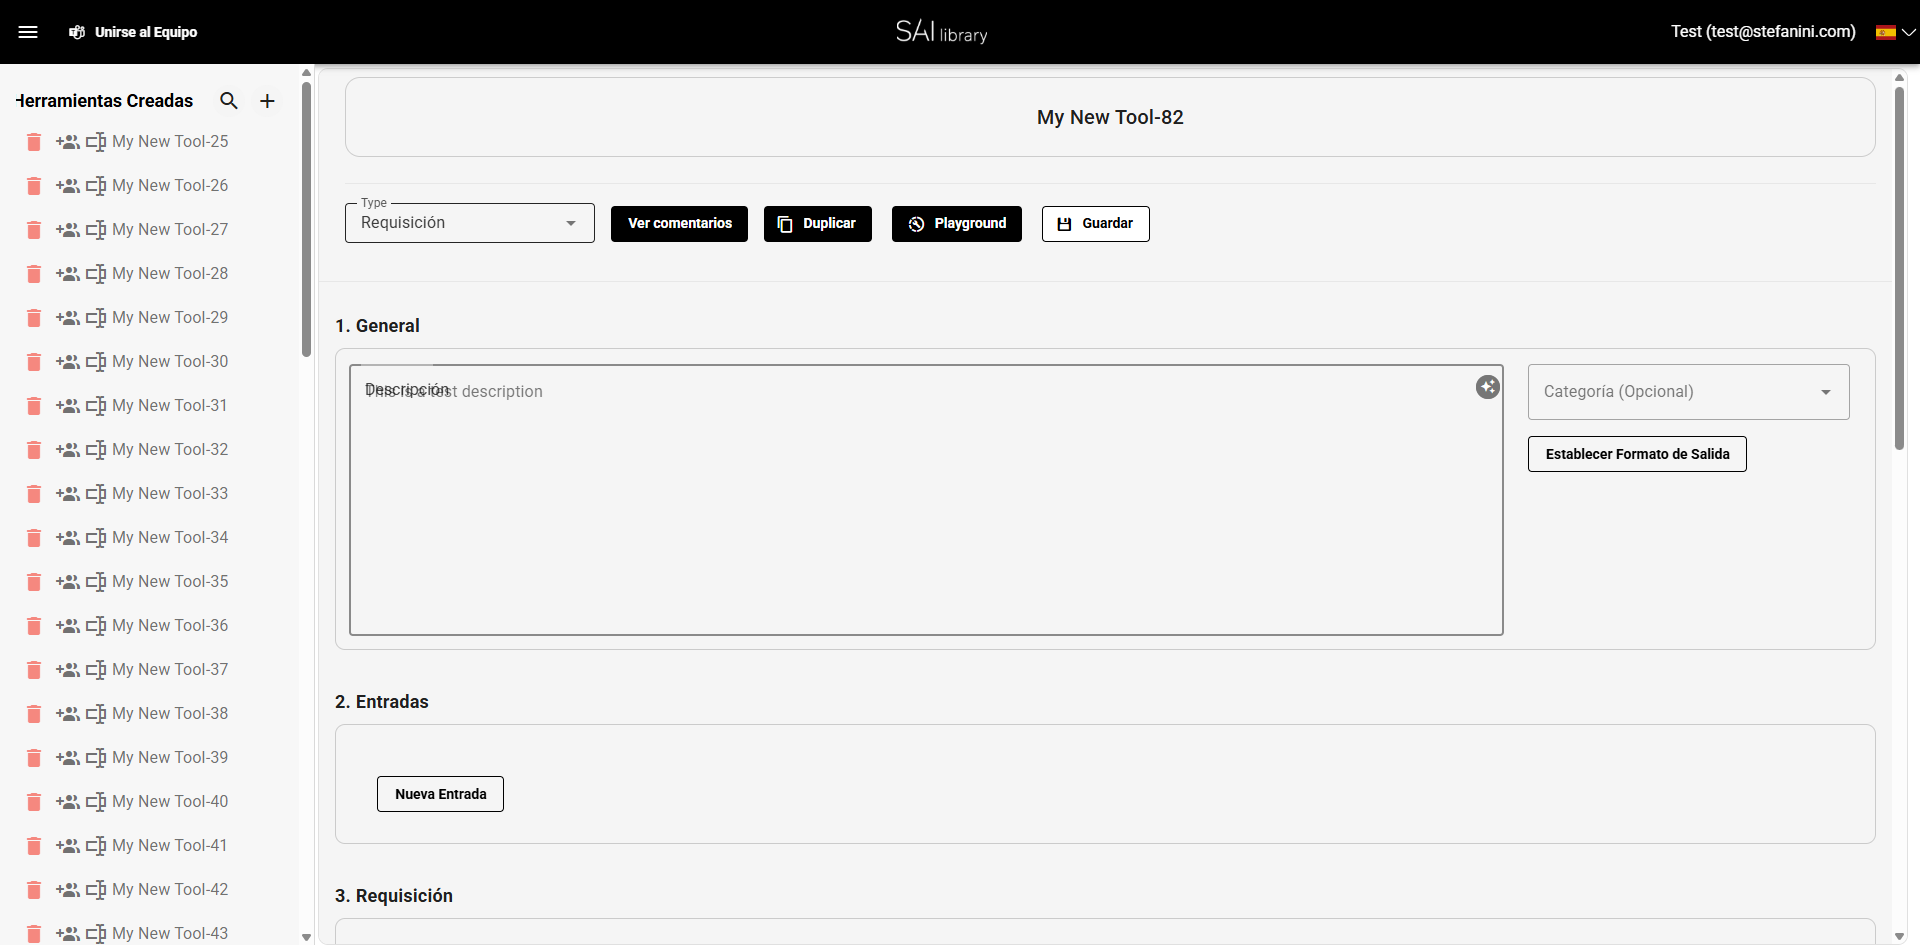This screenshot has height=945, width=1920.
Task: Share My New Tool-40 with add-users icon
Action: click(x=68, y=802)
